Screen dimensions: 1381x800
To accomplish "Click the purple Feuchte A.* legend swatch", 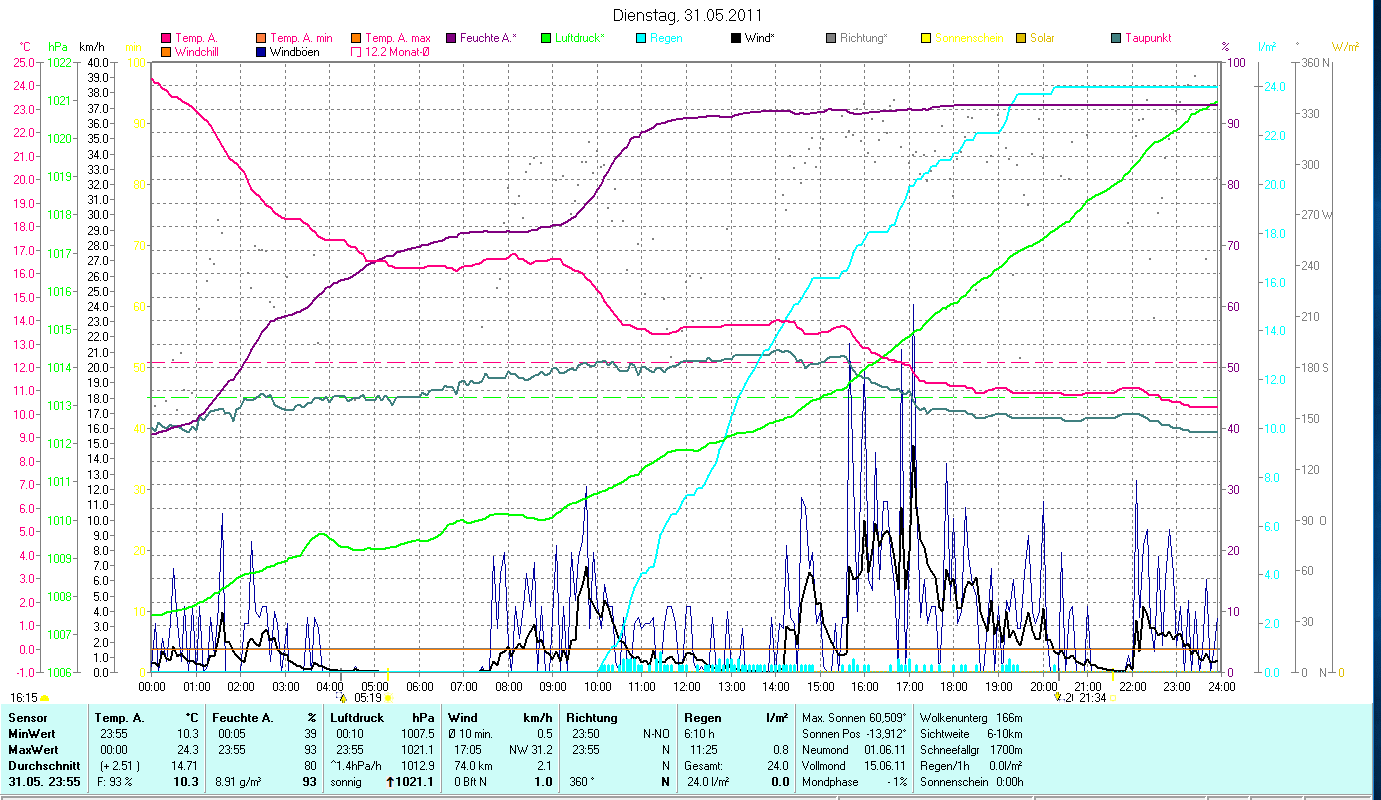I will point(450,38).
